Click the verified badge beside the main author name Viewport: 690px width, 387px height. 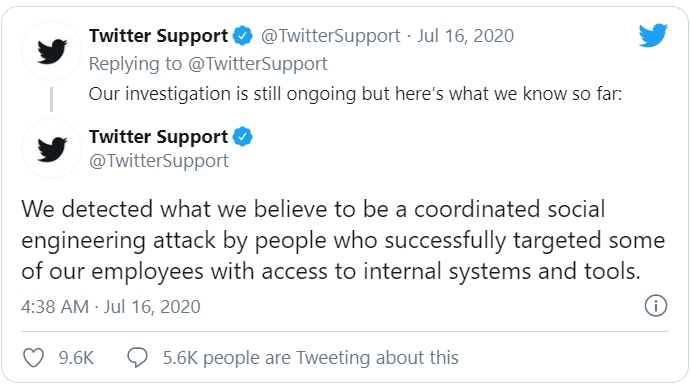(x=242, y=136)
